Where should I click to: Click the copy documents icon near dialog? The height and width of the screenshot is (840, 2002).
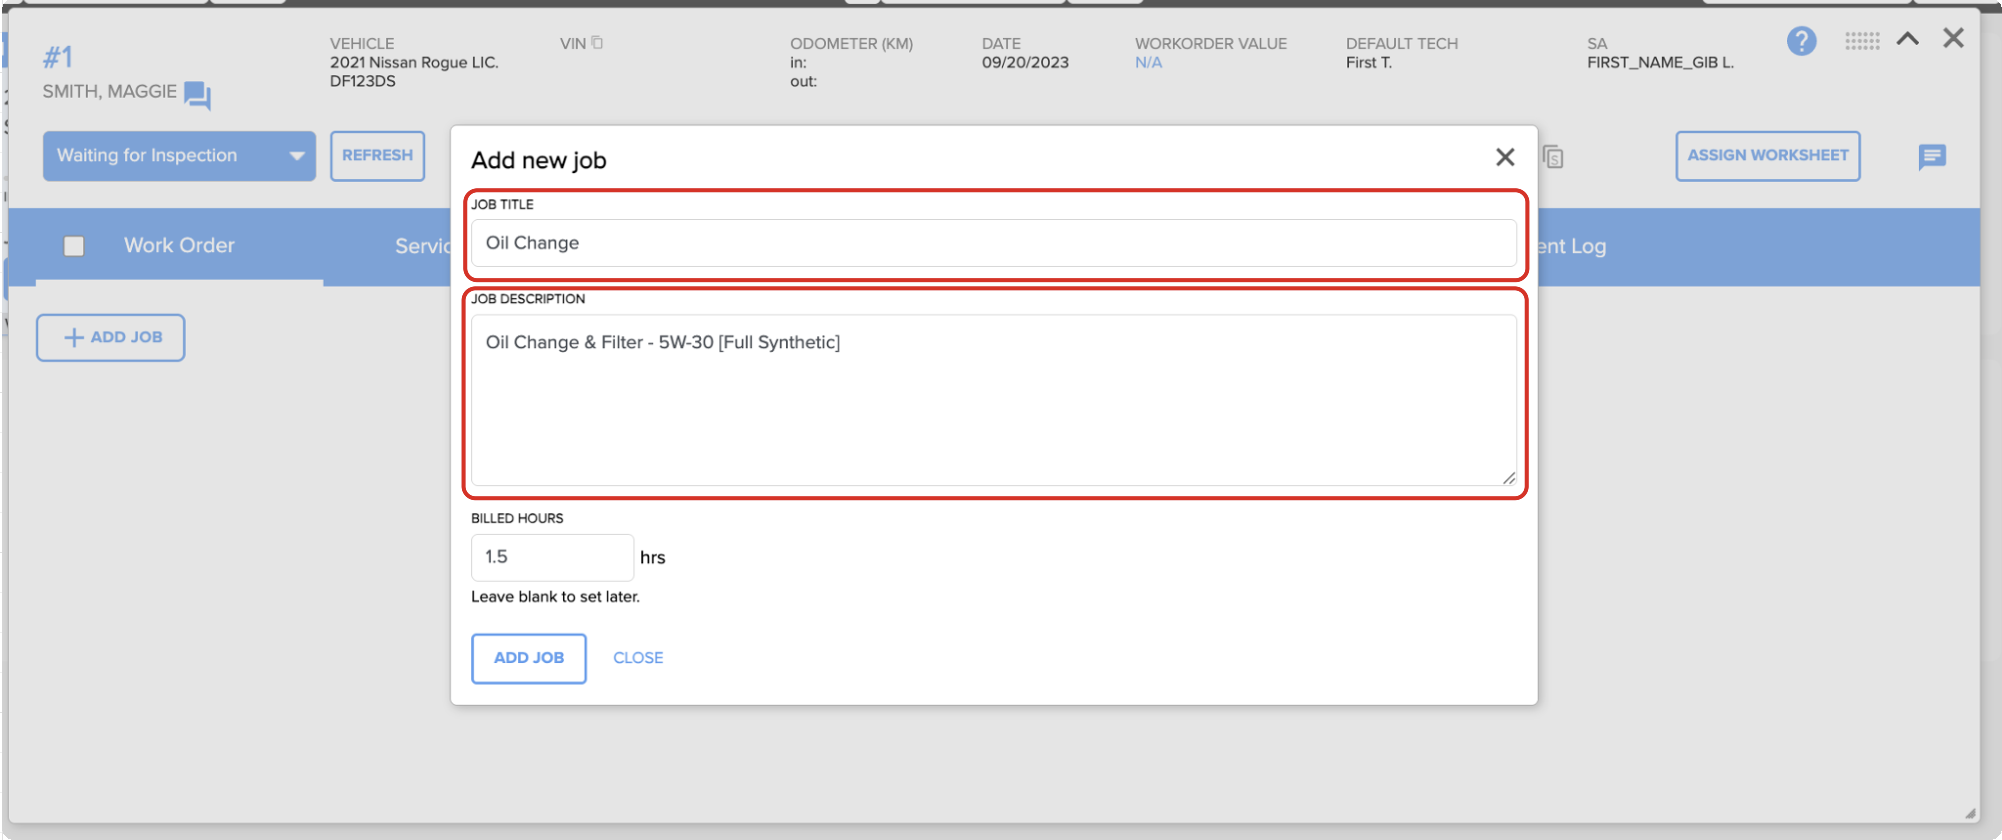point(1553,157)
